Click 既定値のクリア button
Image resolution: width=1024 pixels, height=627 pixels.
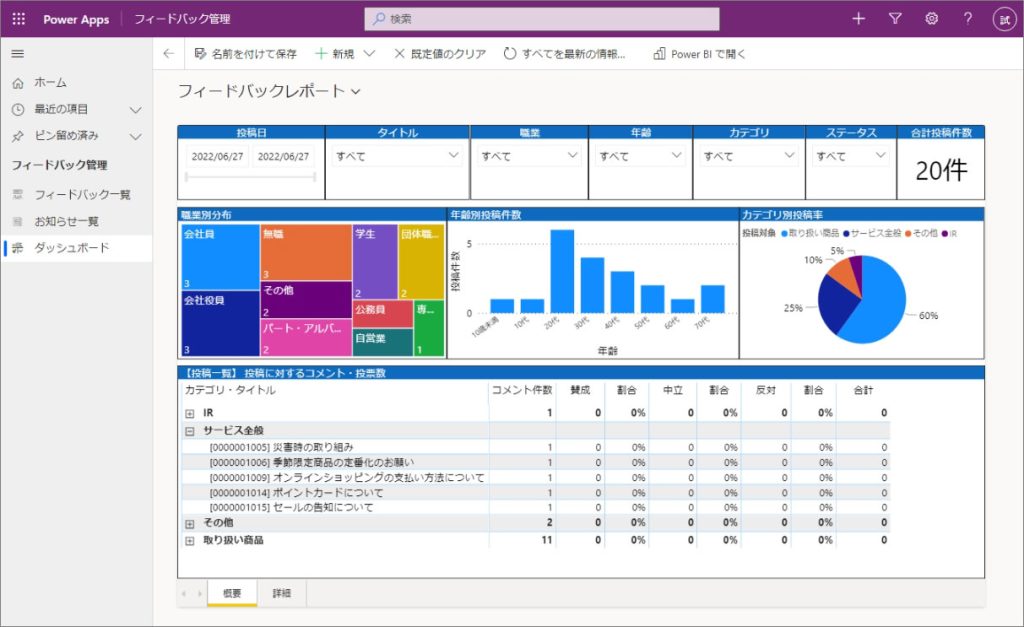(x=441, y=54)
